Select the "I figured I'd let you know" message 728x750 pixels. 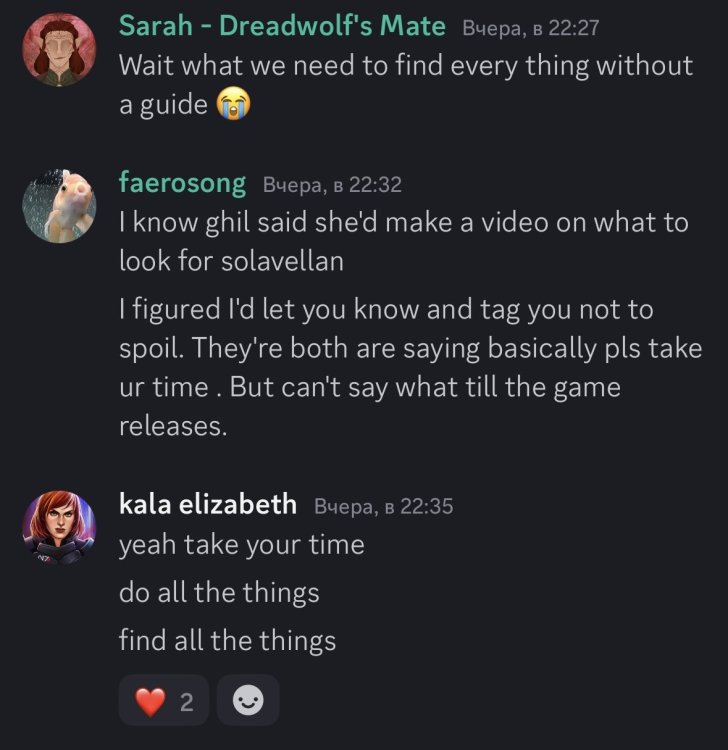[x=410, y=367]
